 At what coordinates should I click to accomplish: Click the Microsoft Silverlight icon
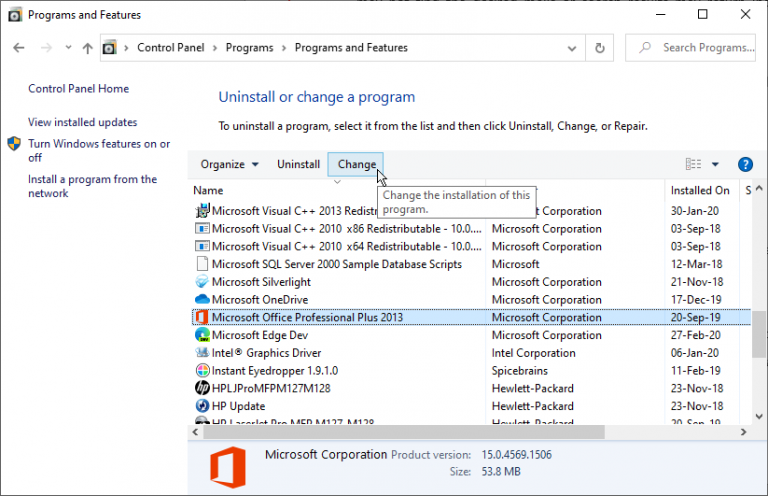pos(202,282)
